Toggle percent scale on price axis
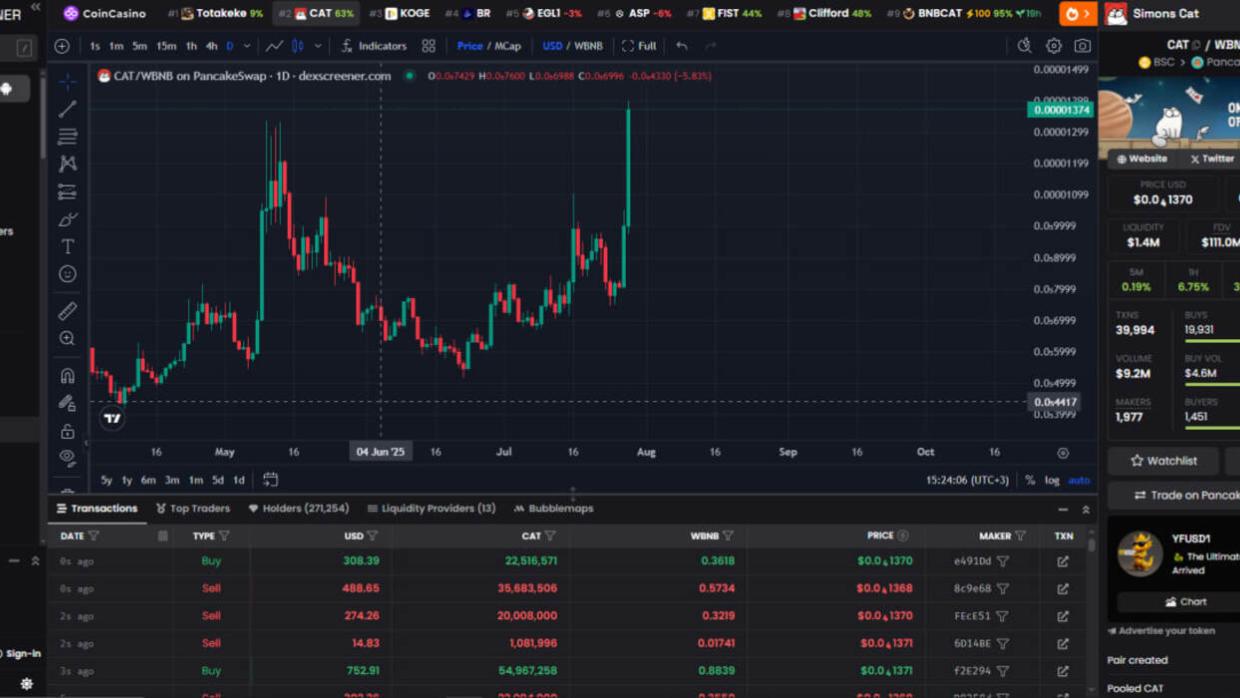 (x=1030, y=480)
